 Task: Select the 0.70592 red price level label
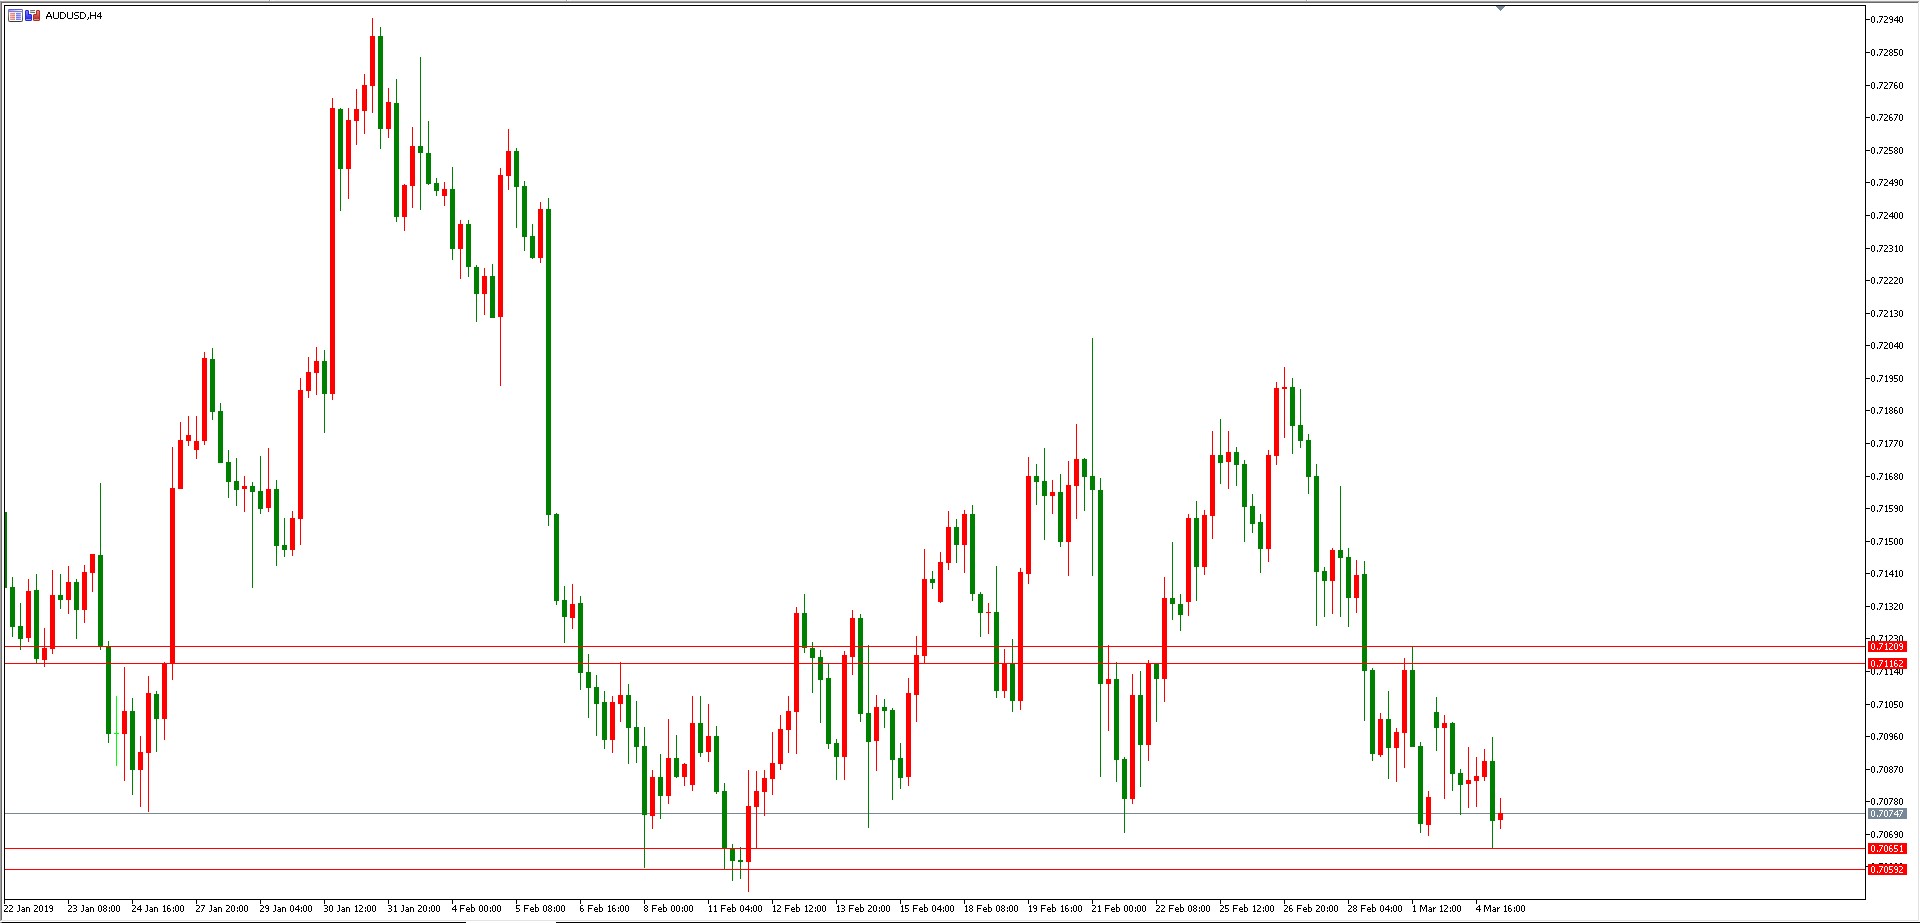click(1887, 870)
